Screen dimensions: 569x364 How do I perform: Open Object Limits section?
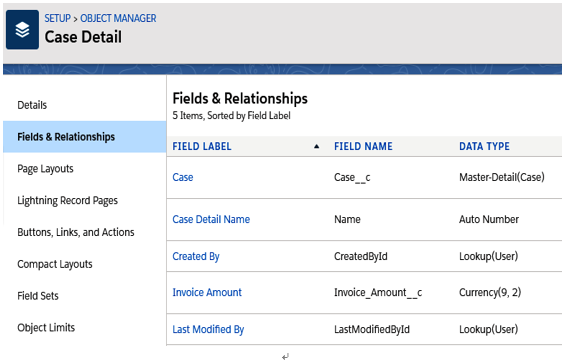click(x=46, y=328)
